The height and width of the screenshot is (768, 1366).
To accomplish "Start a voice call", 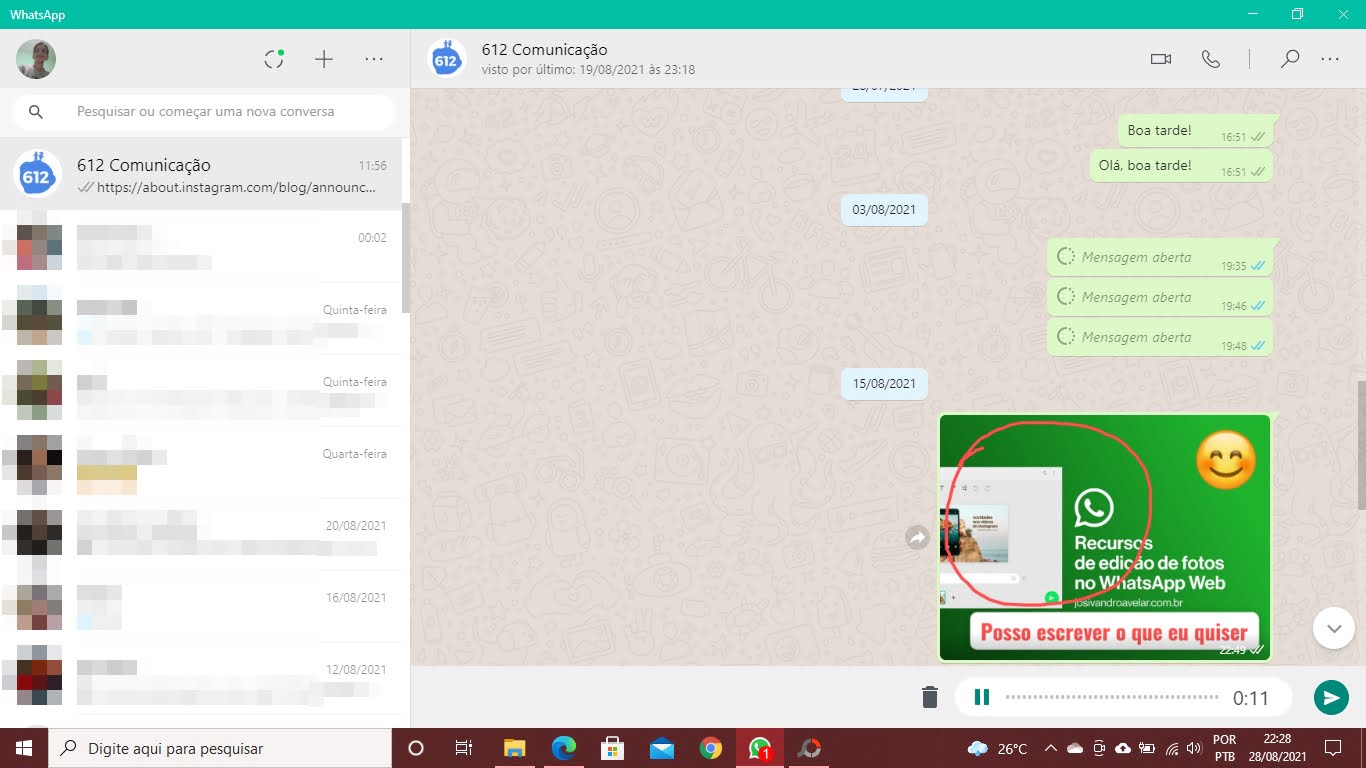I will pos(1211,59).
